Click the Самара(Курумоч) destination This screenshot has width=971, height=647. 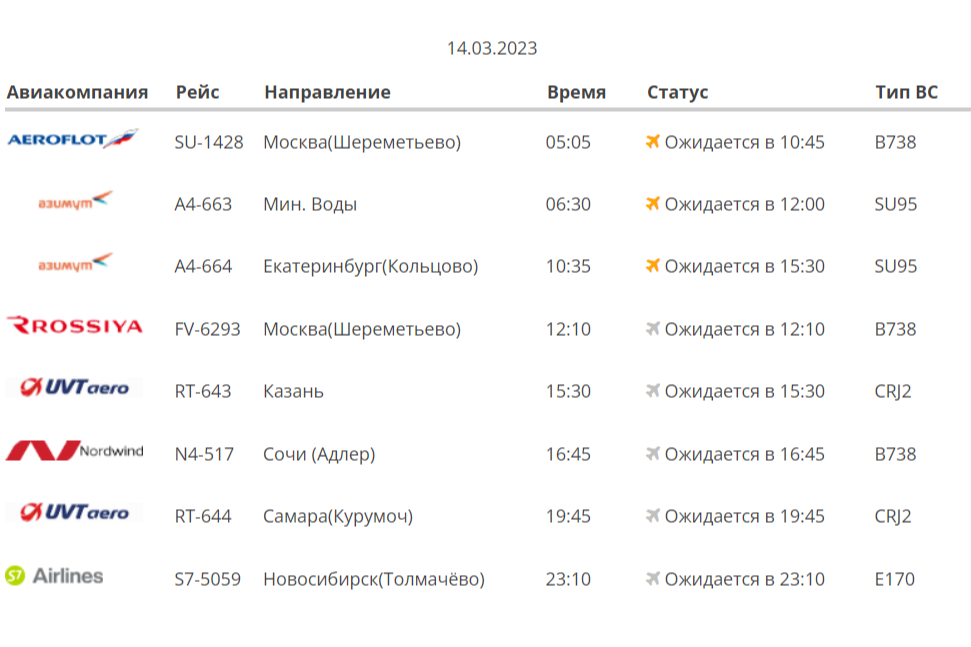tap(338, 516)
